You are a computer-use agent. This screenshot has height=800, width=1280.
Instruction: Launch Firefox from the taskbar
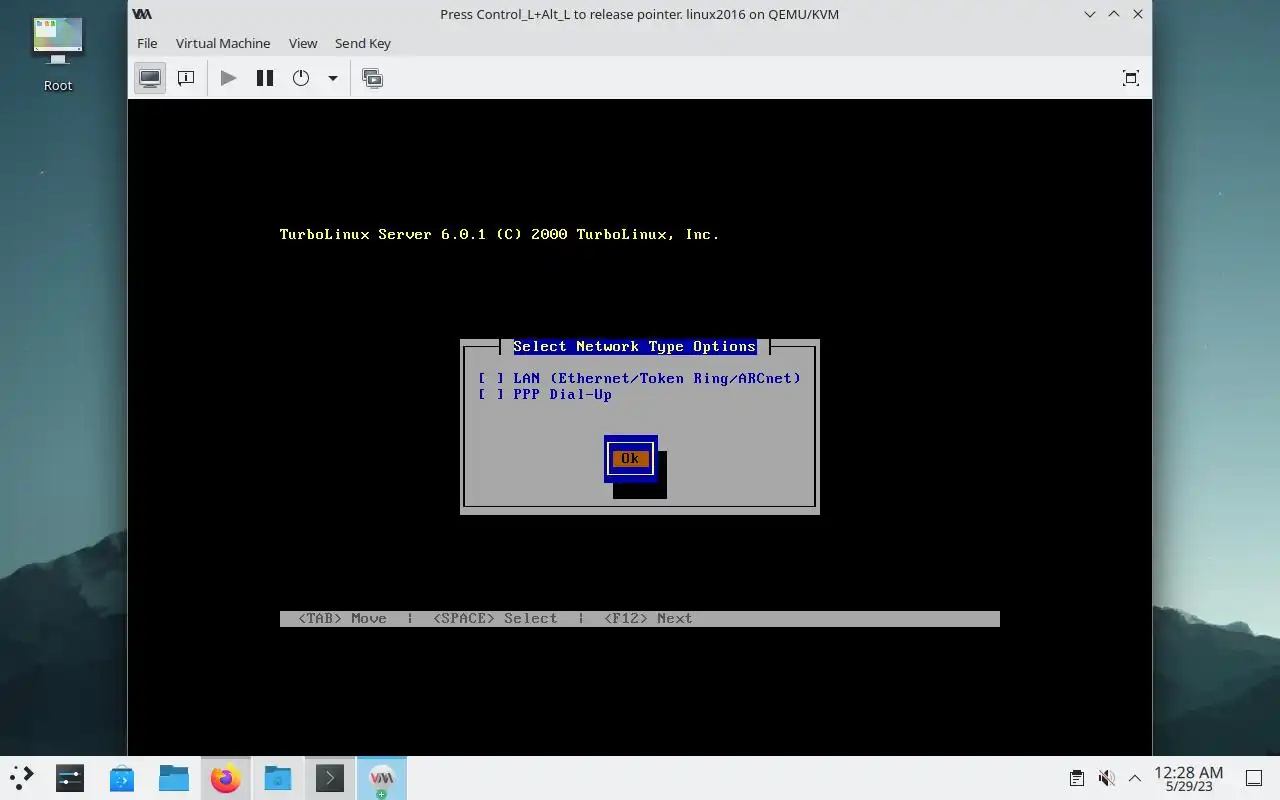[226, 778]
